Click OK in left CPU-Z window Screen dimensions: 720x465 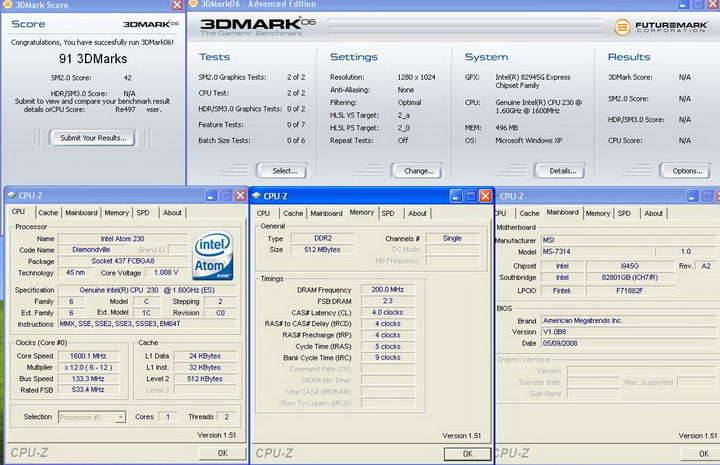[x=223, y=453]
